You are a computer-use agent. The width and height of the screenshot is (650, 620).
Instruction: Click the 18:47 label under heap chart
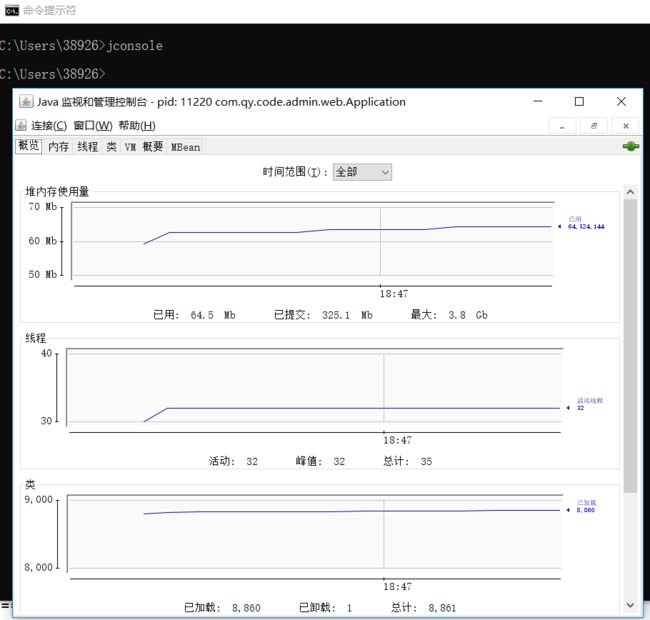394,294
